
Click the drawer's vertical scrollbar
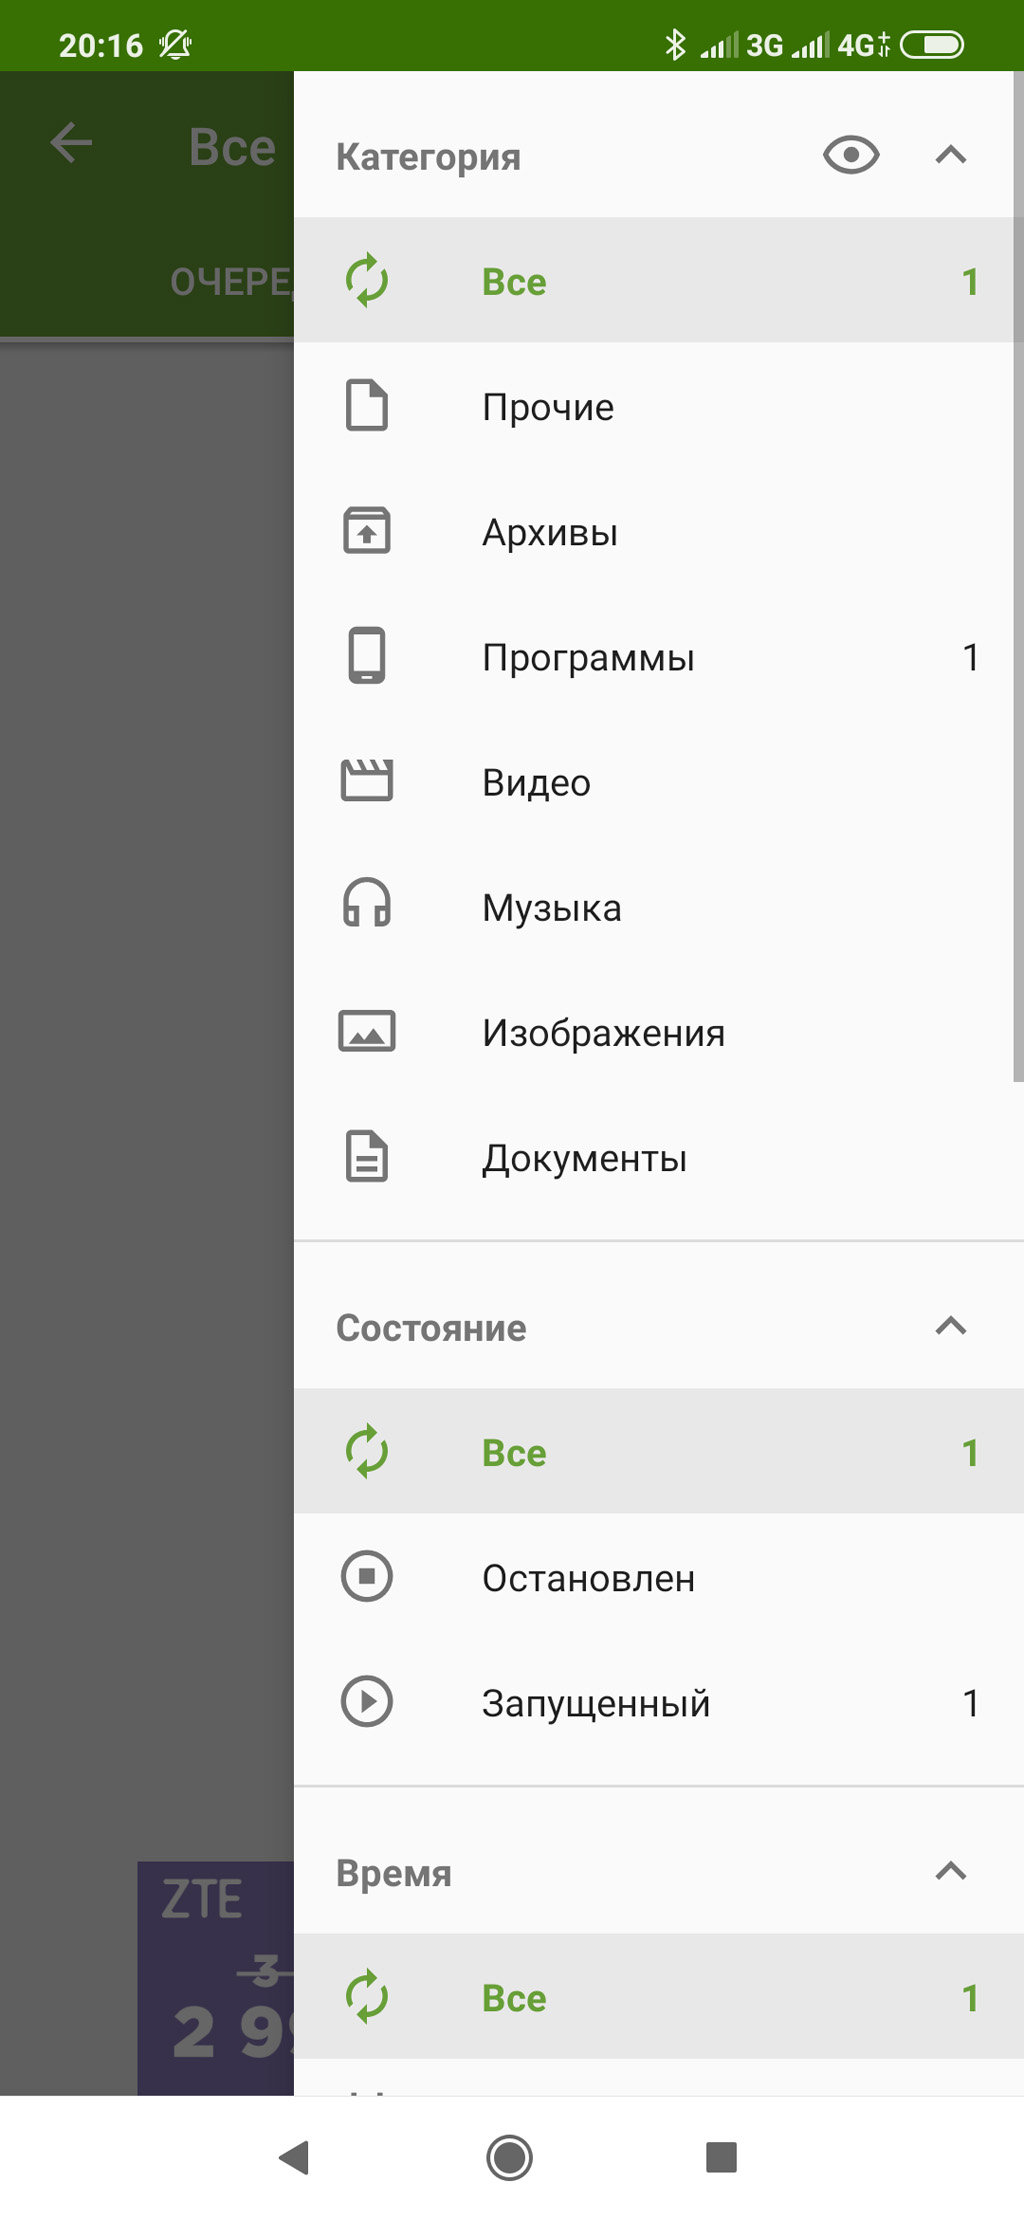(1018, 576)
